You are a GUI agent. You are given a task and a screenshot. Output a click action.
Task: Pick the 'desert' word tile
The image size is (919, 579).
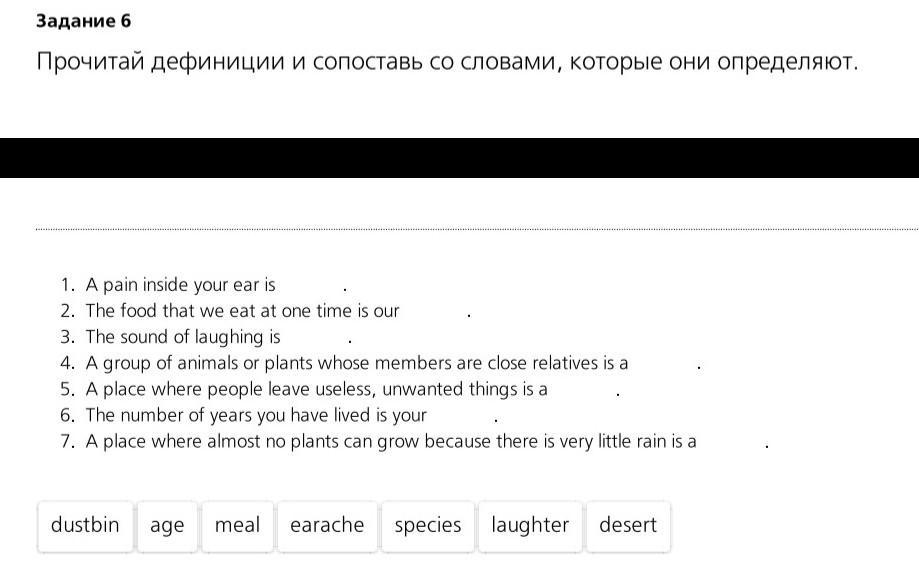[628, 526]
